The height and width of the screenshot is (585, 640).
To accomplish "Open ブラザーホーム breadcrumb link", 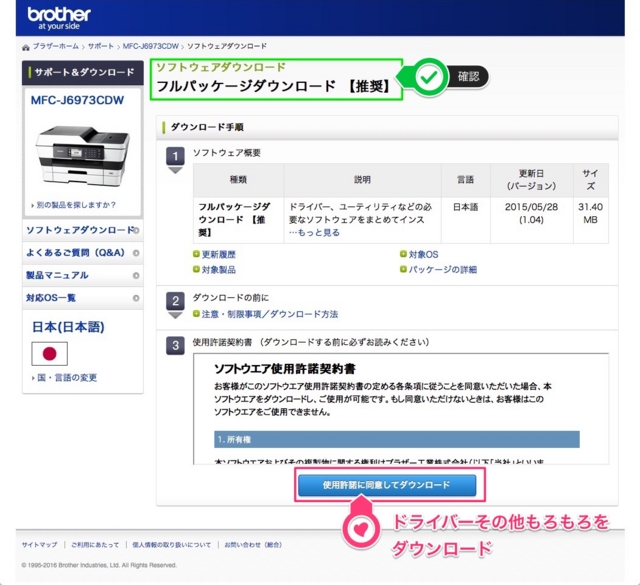I will [x=56, y=46].
